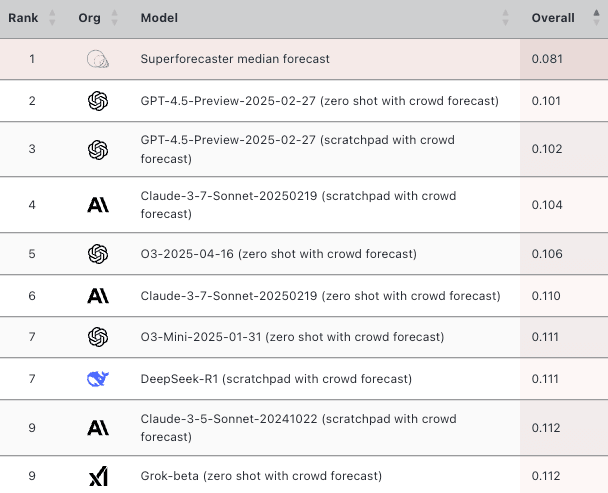Click the Grok-beta zero shot model name
Viewport: 608px width, 493px height.
[261, 476]
